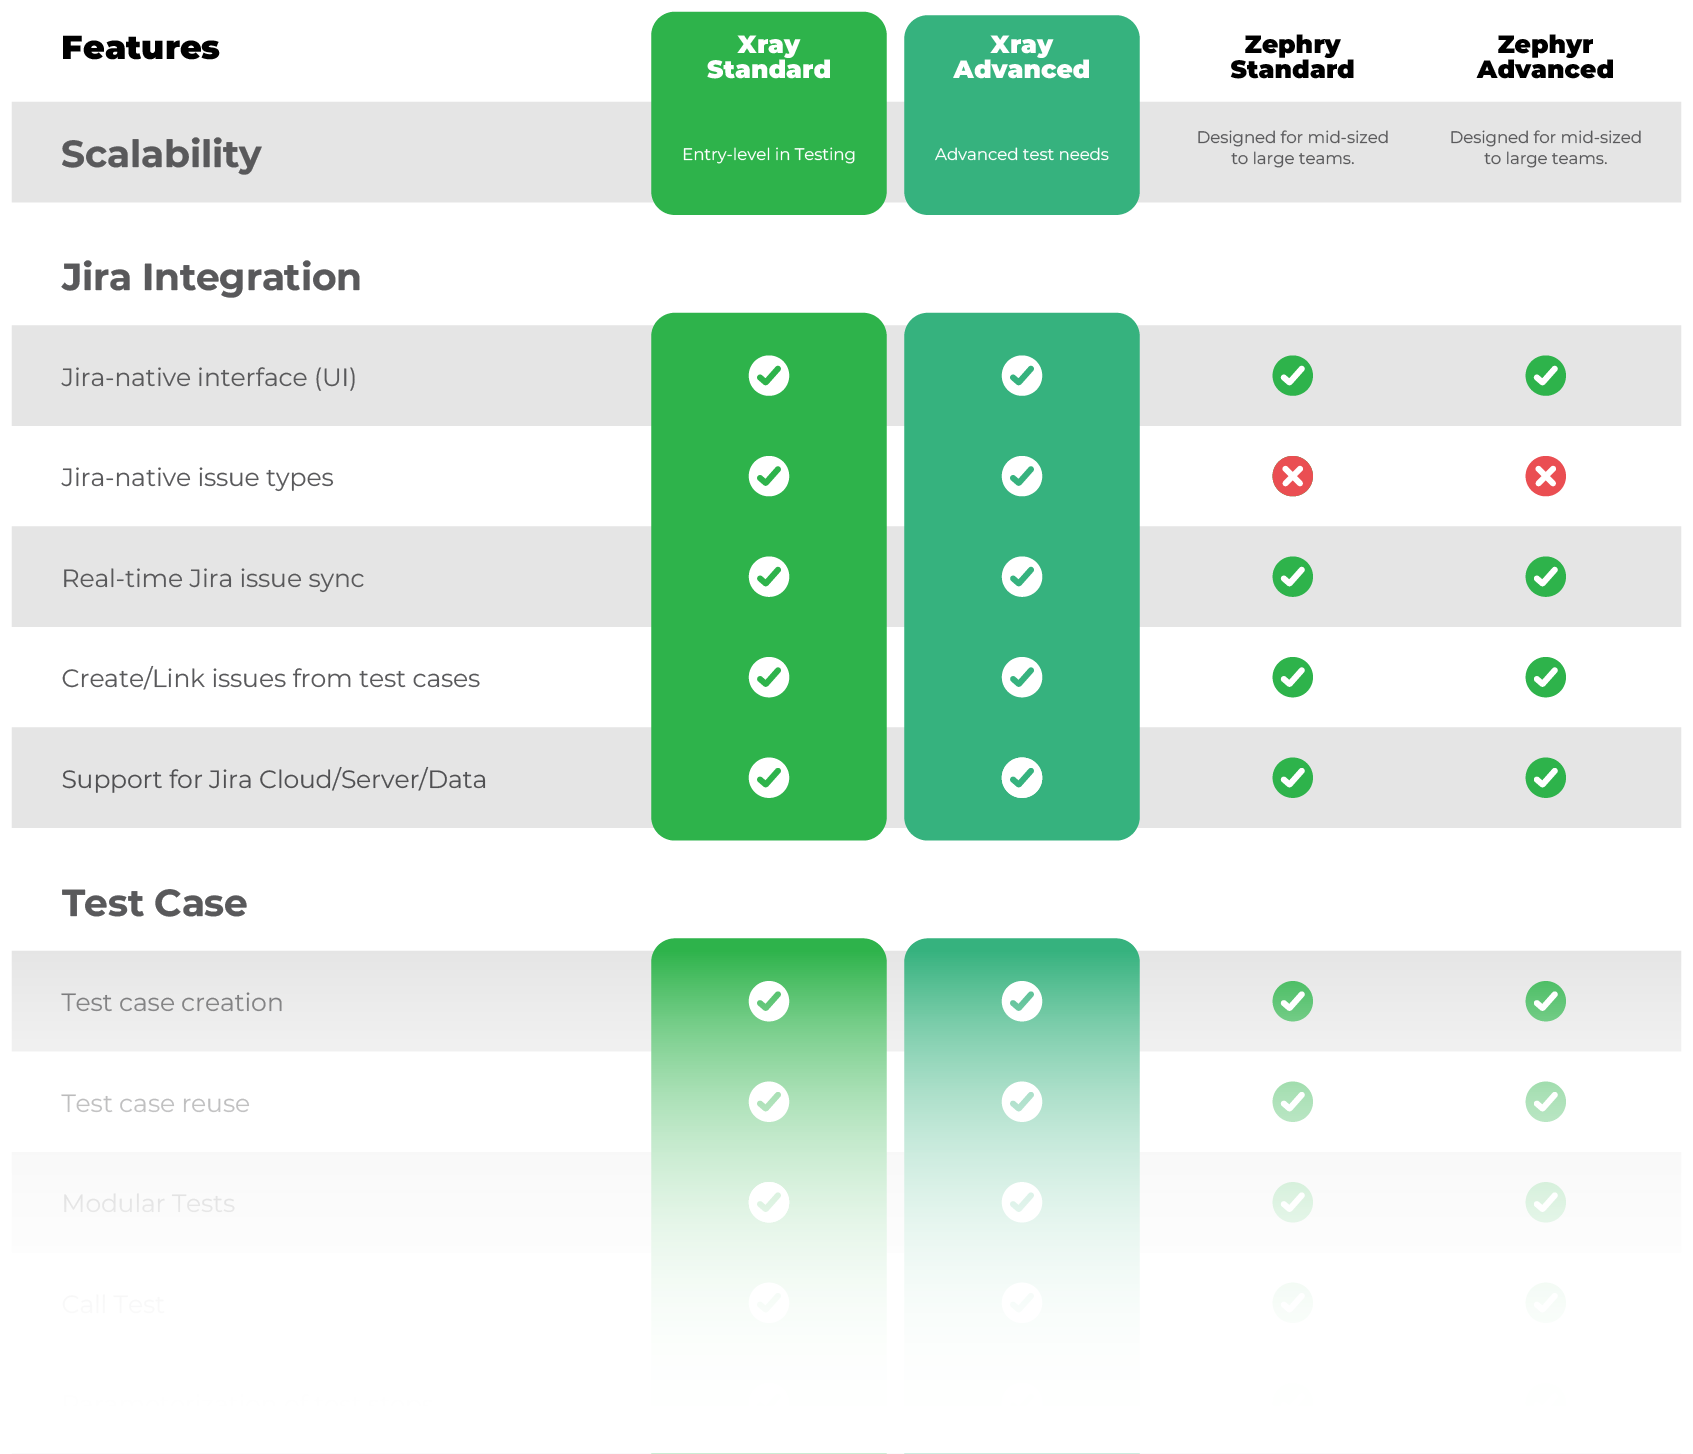
Task: Click Xray Standard checkmark for Jira-native interface
Action: click(x=768, y=376)
